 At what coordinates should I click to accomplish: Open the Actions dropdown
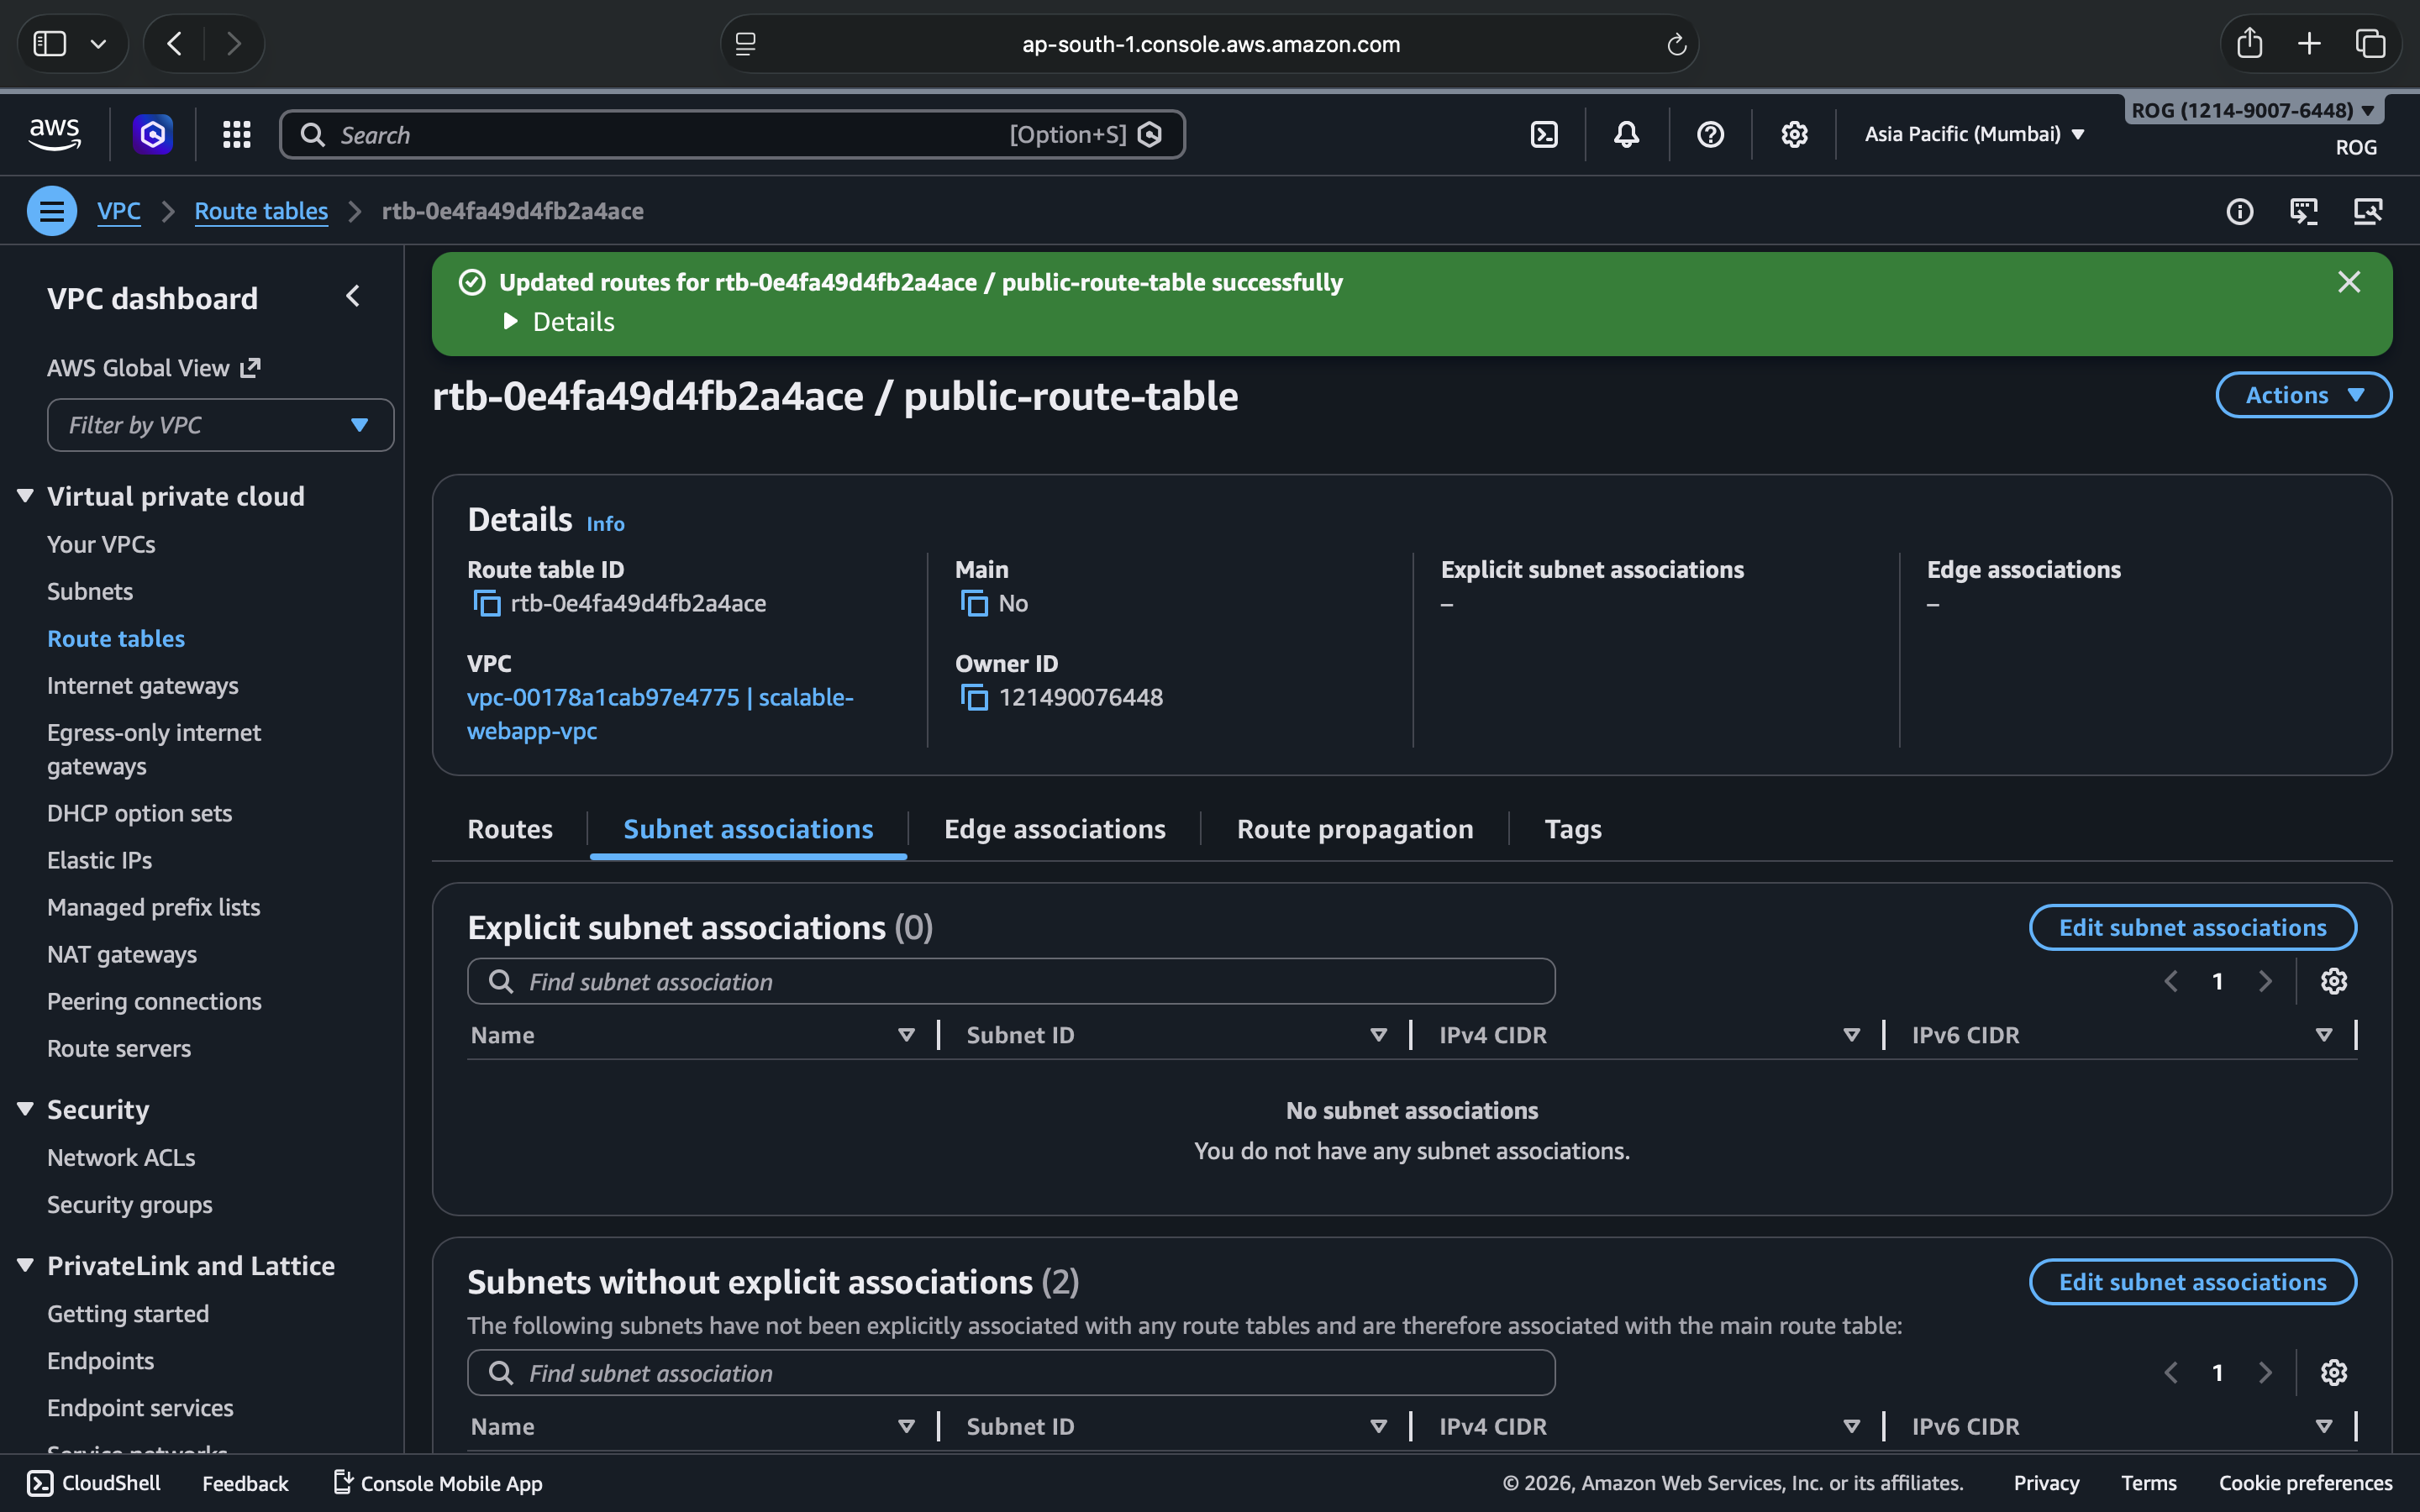[x=2303, y=395]
